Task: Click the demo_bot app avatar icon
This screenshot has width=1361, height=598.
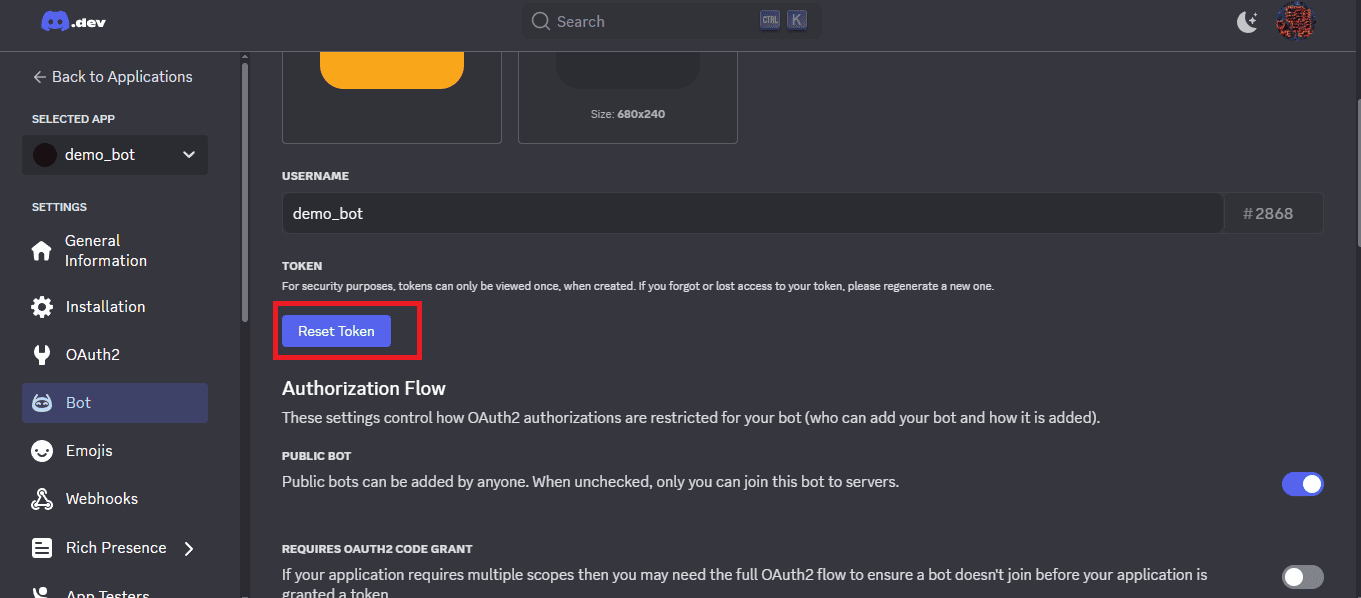Action: point(45,155)
